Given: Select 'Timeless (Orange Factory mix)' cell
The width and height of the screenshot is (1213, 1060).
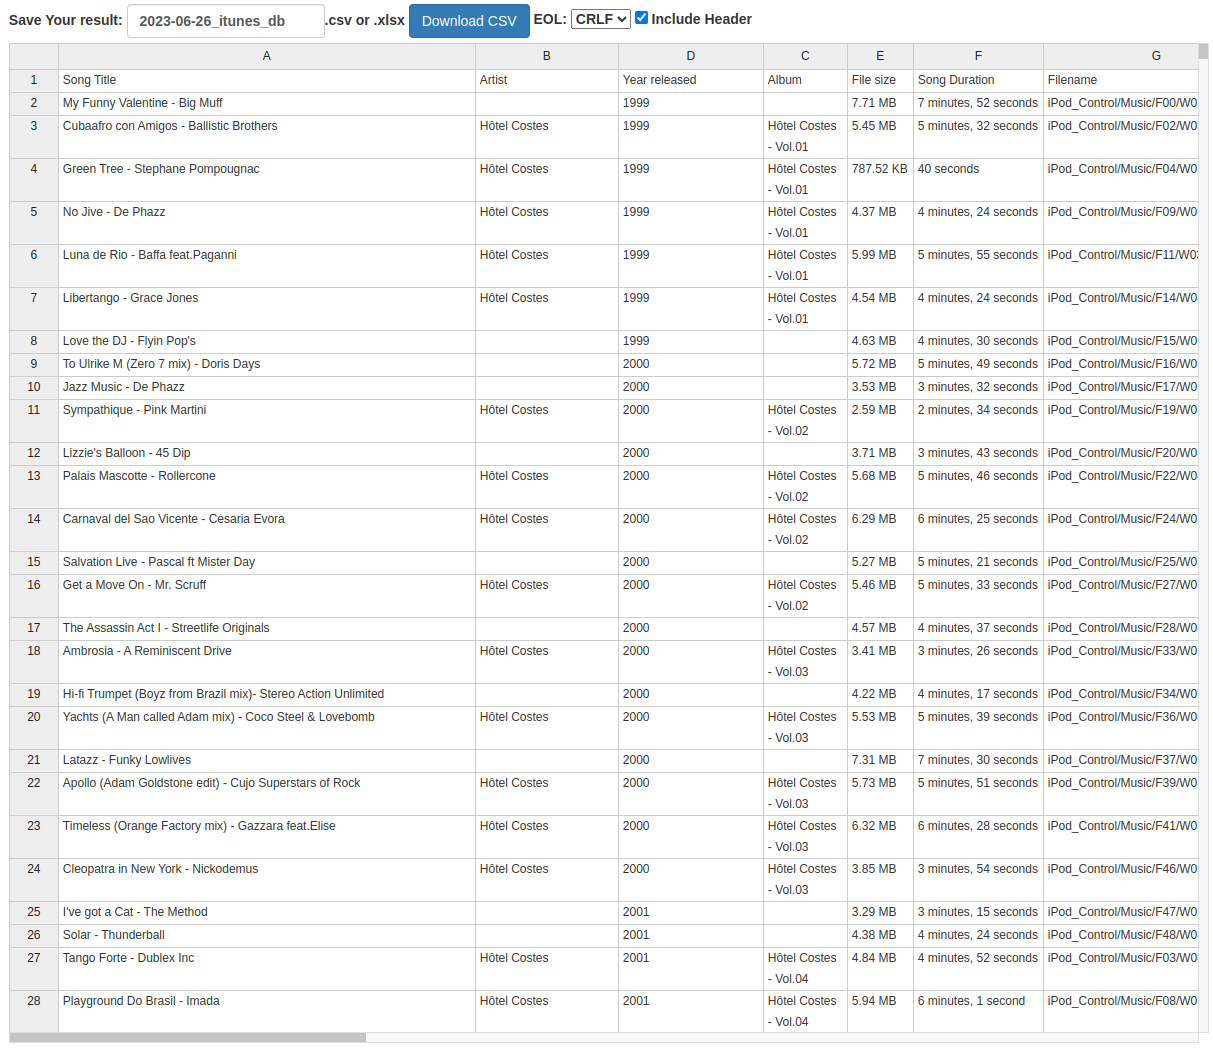Looking at the screenshot, I should (267, 837).
